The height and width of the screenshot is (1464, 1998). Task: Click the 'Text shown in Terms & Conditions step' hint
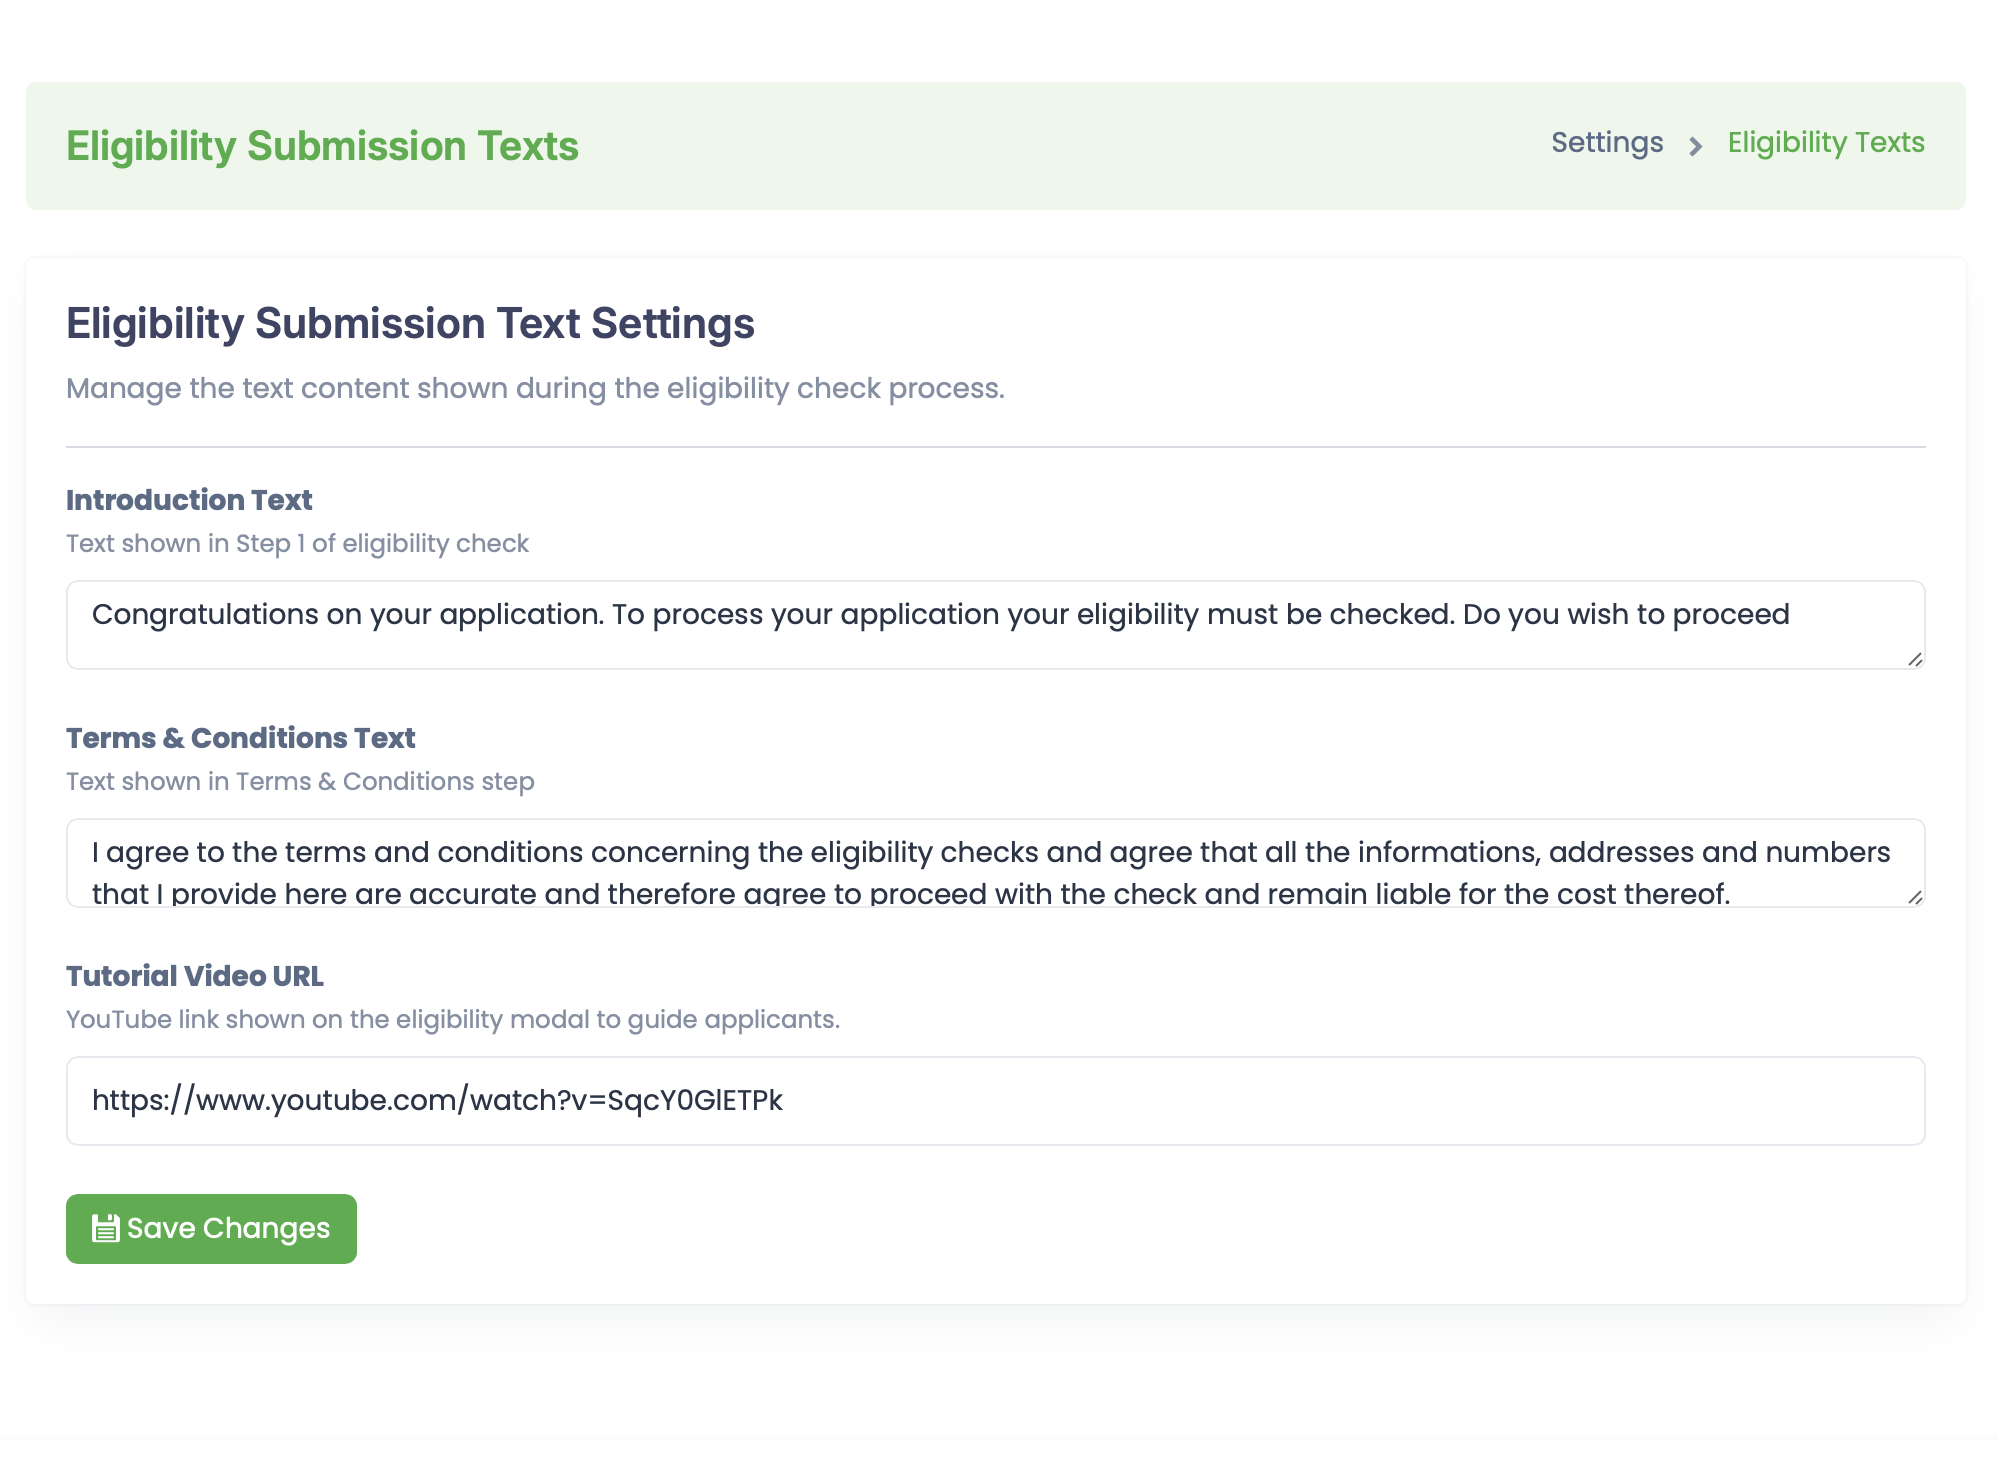pyautogui.click(x=300, y=782)
